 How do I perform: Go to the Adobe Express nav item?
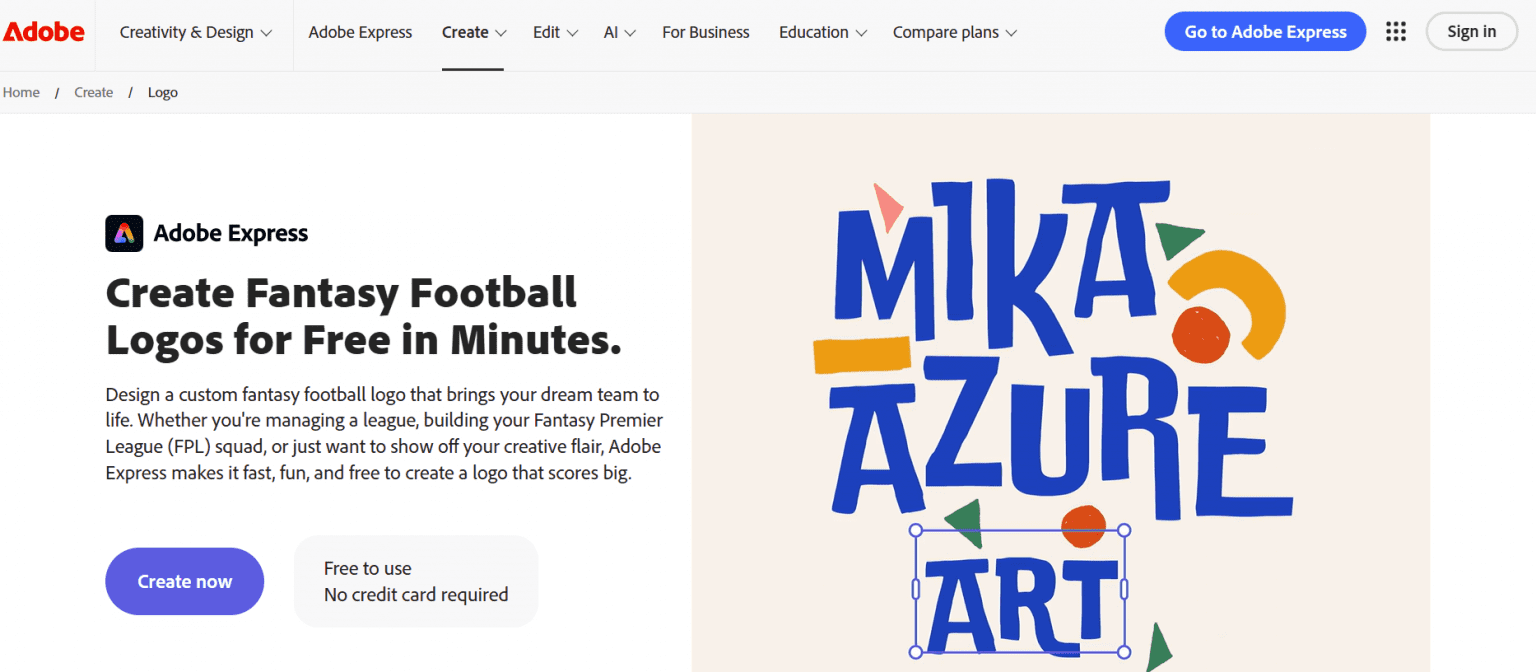(x=360, y=32)
